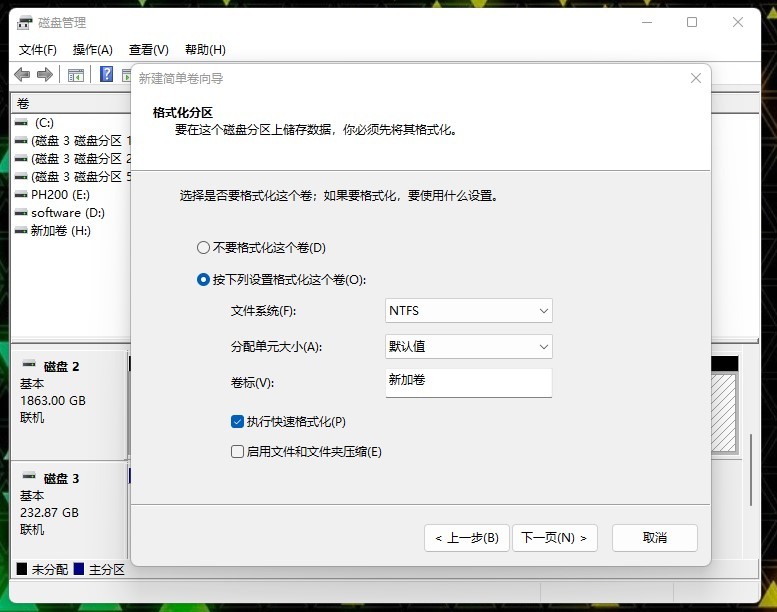The width and height of the screenshot is (777, 612).
Task: Click the black 未分配 legend swatch
Action: (x=22, y=569)
